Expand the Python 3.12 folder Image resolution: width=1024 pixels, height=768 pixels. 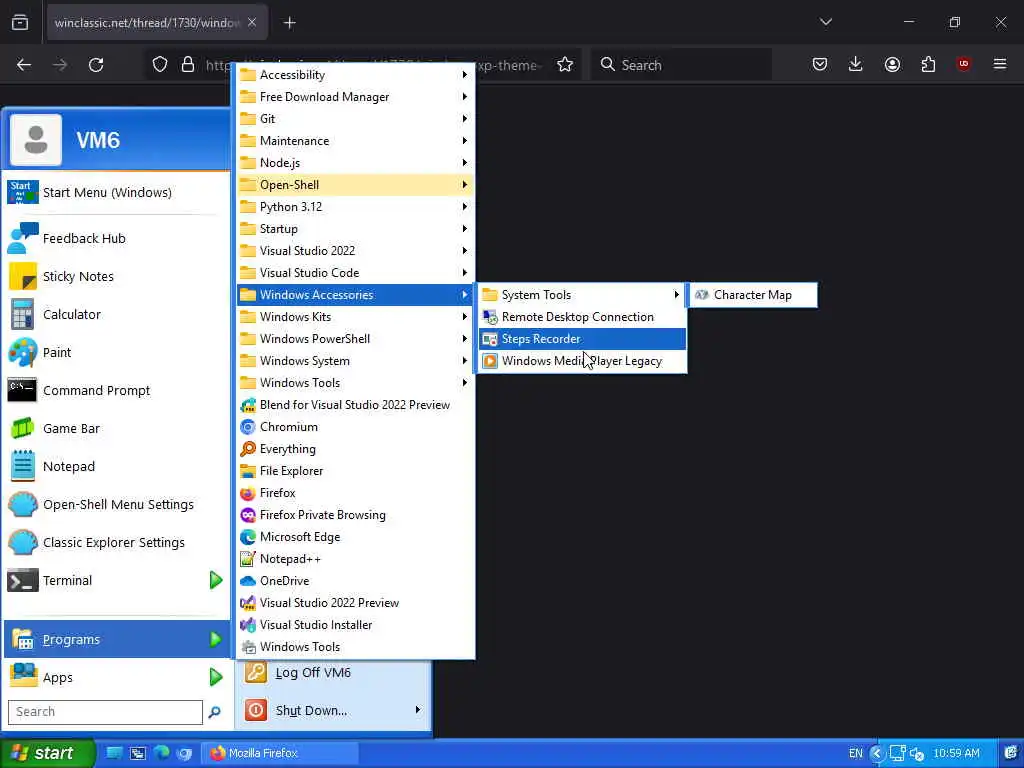click(x=355, y=207)
